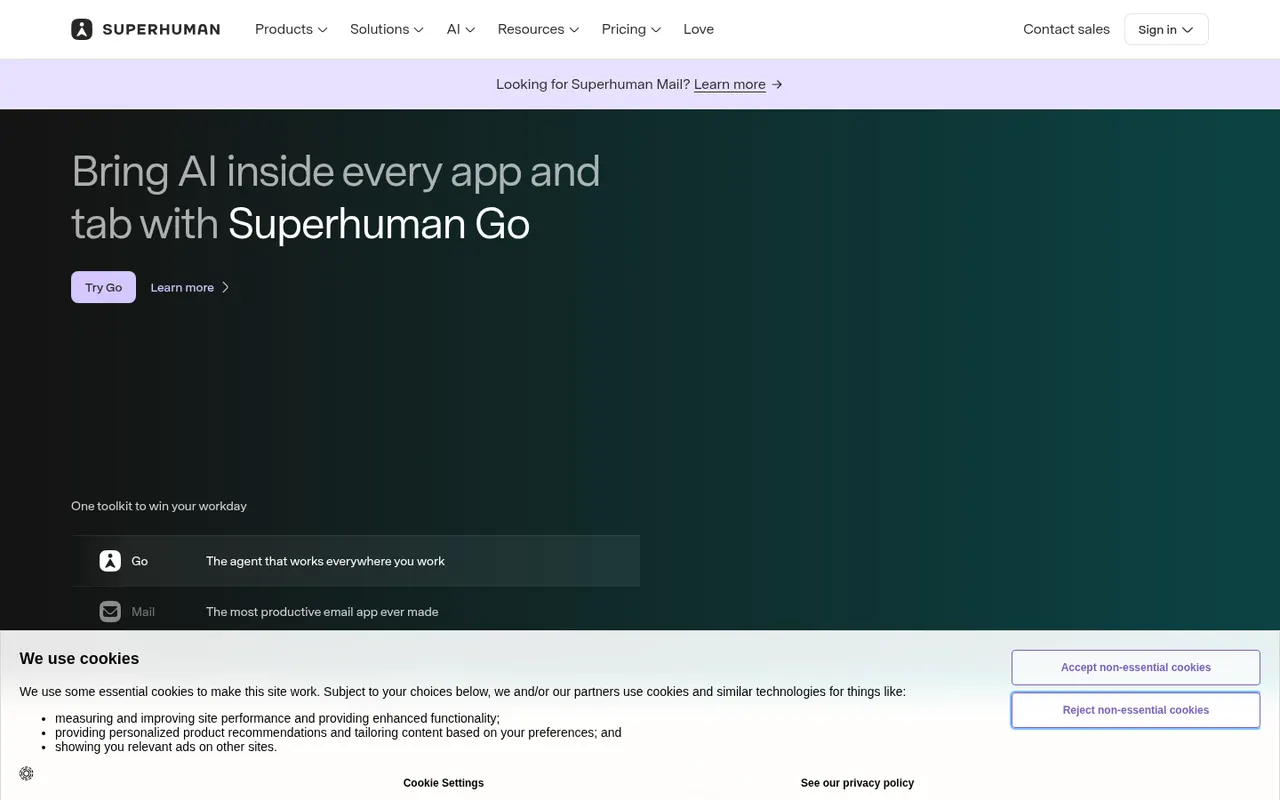Expand the Pricing menu
Image resolution: width=1280 pixels, height=800 pixels.
631,29
